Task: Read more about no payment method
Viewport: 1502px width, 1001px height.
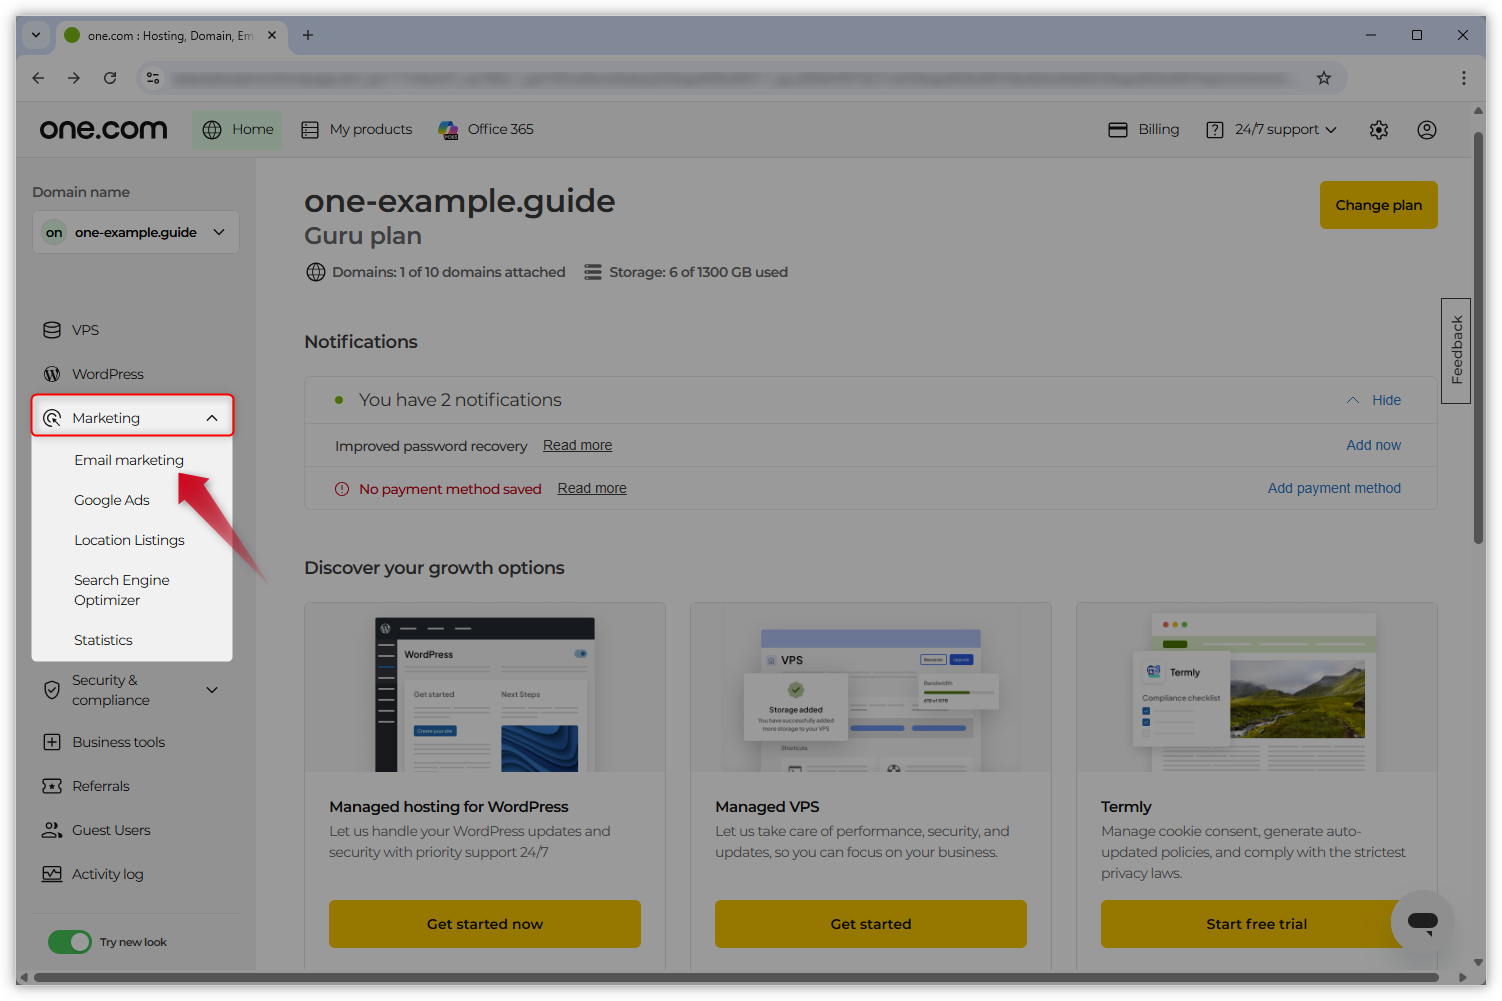Action: tap(592, 489)
